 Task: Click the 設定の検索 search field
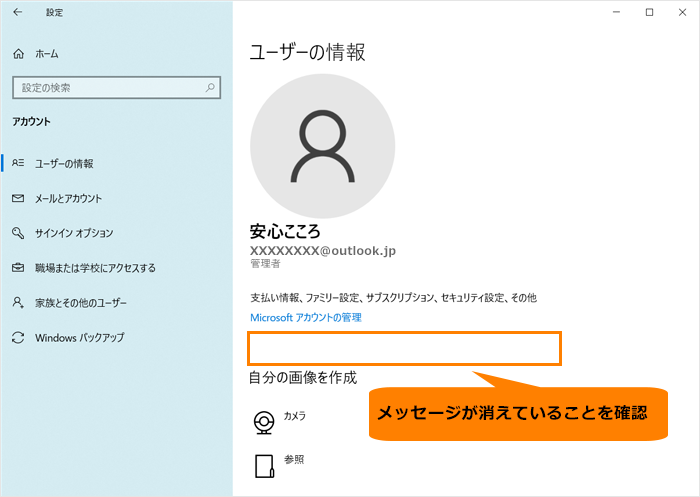pyautogui.click(x=117, y=88)
